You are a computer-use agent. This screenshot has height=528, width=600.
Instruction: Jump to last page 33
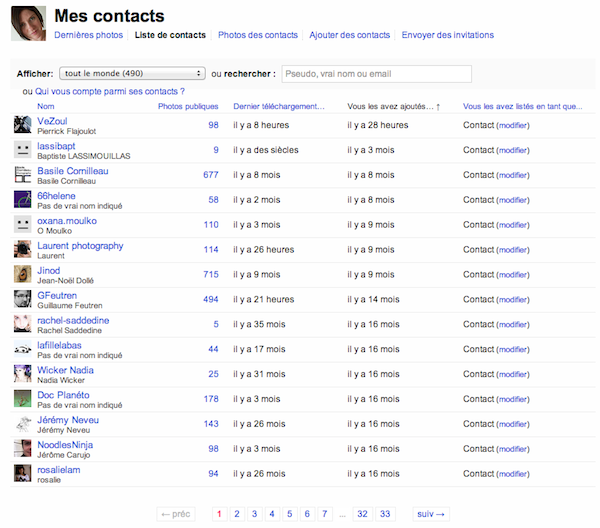click(x=385, y=514)
